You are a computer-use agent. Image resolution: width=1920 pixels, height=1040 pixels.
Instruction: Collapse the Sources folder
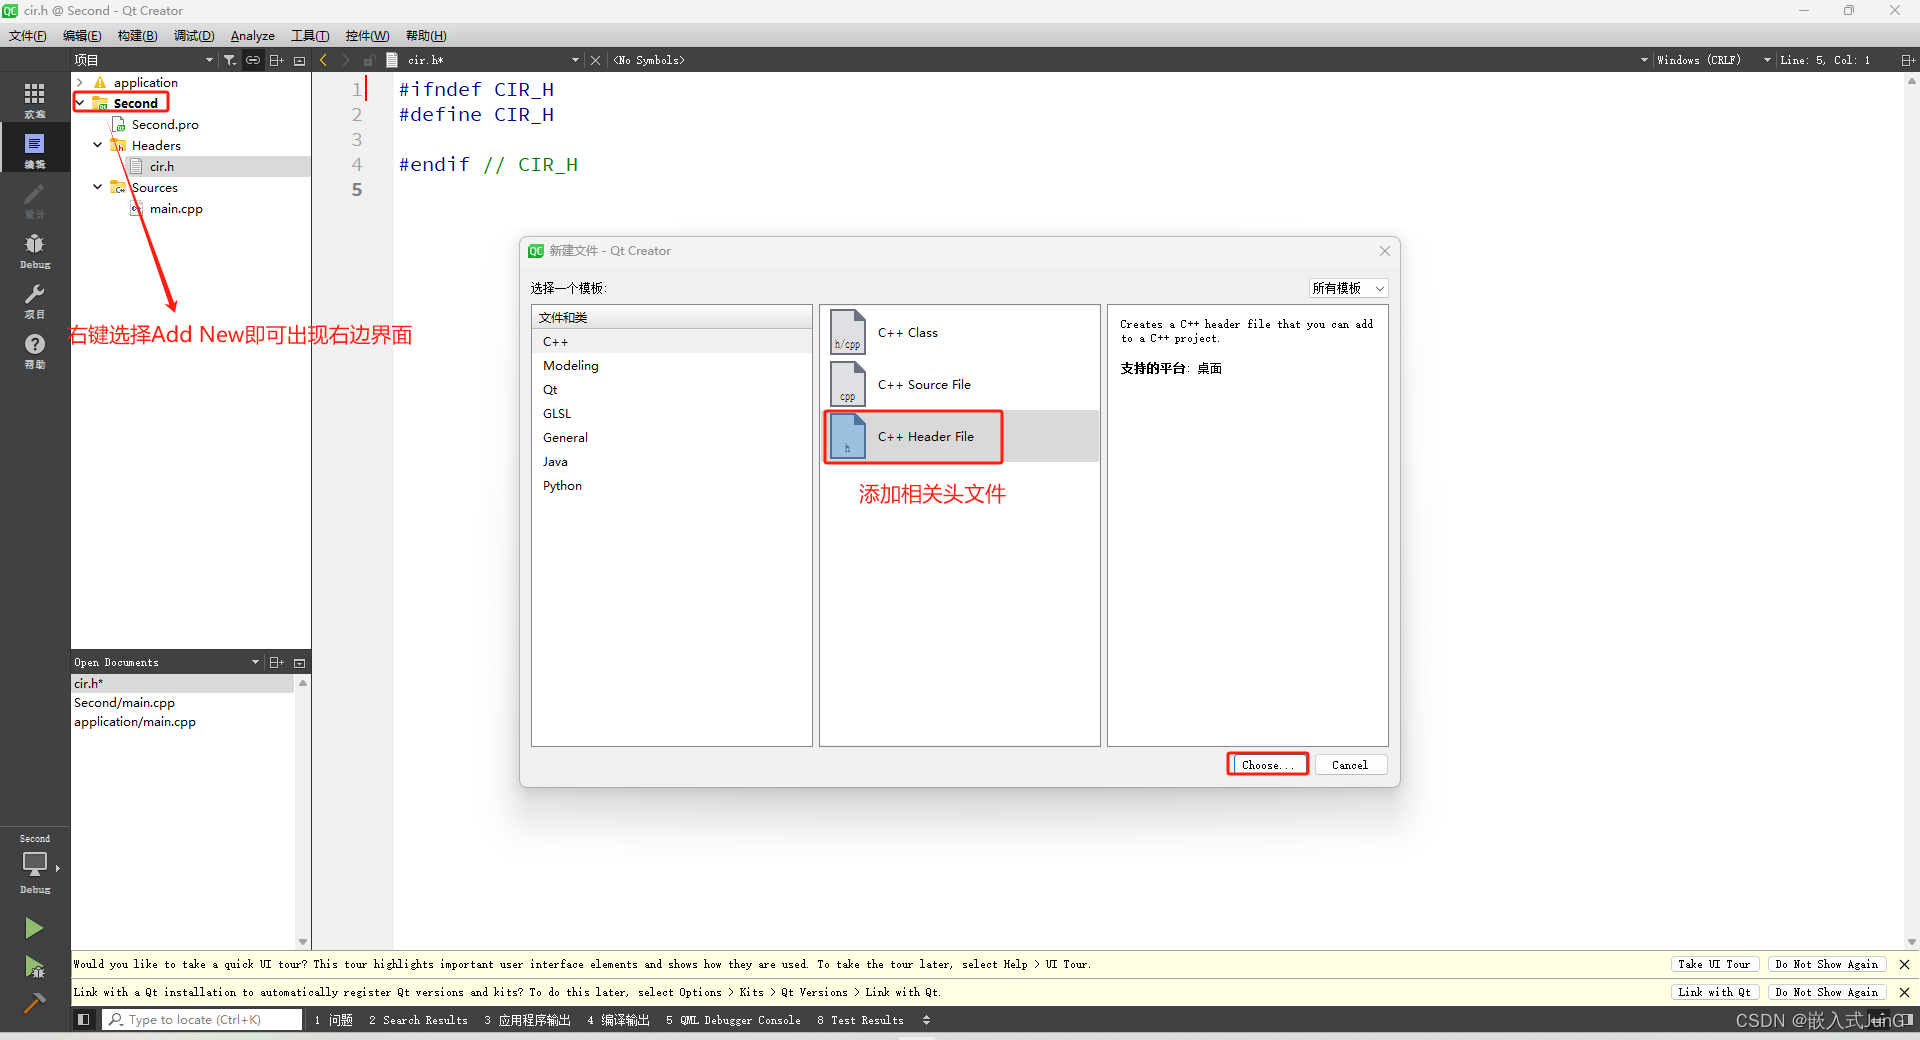tap(98, 187)
